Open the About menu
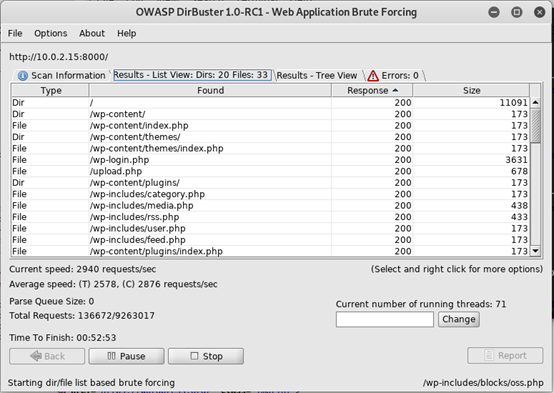554x393 pixels. point(92,33)
